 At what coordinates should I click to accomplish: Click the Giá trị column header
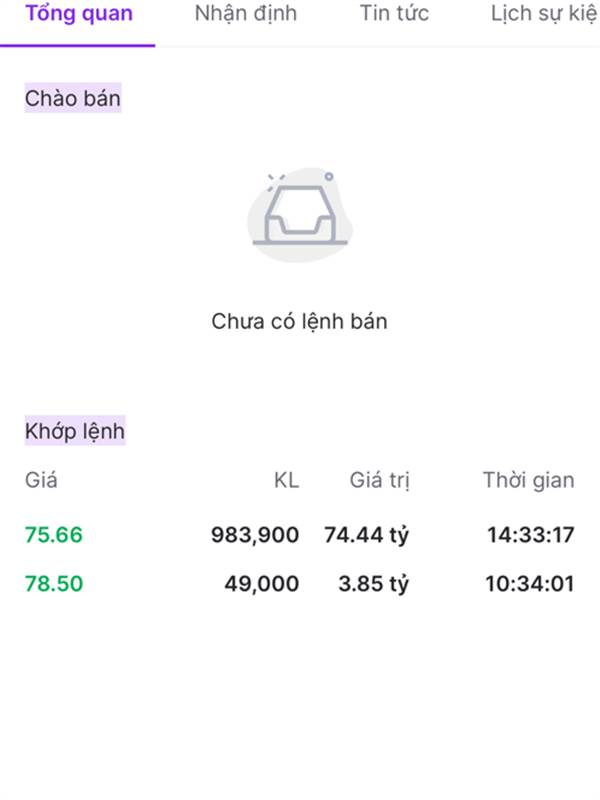(x=379, y=480)
